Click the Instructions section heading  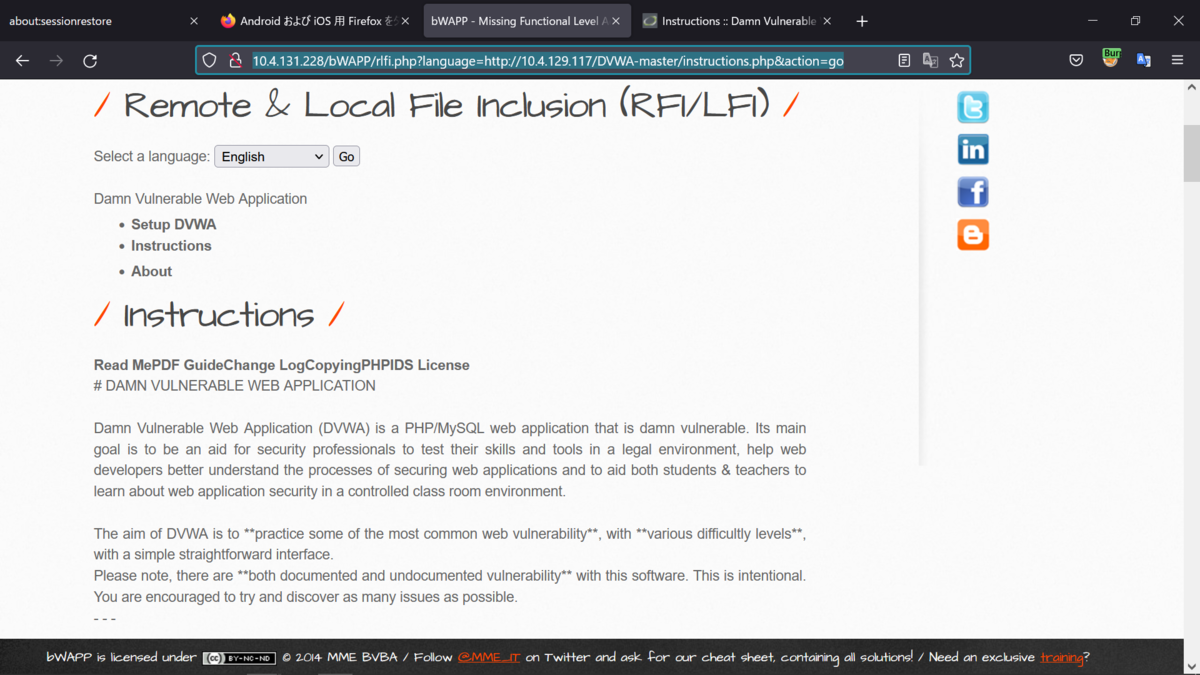pyautogui.click(x=219, y=315)
